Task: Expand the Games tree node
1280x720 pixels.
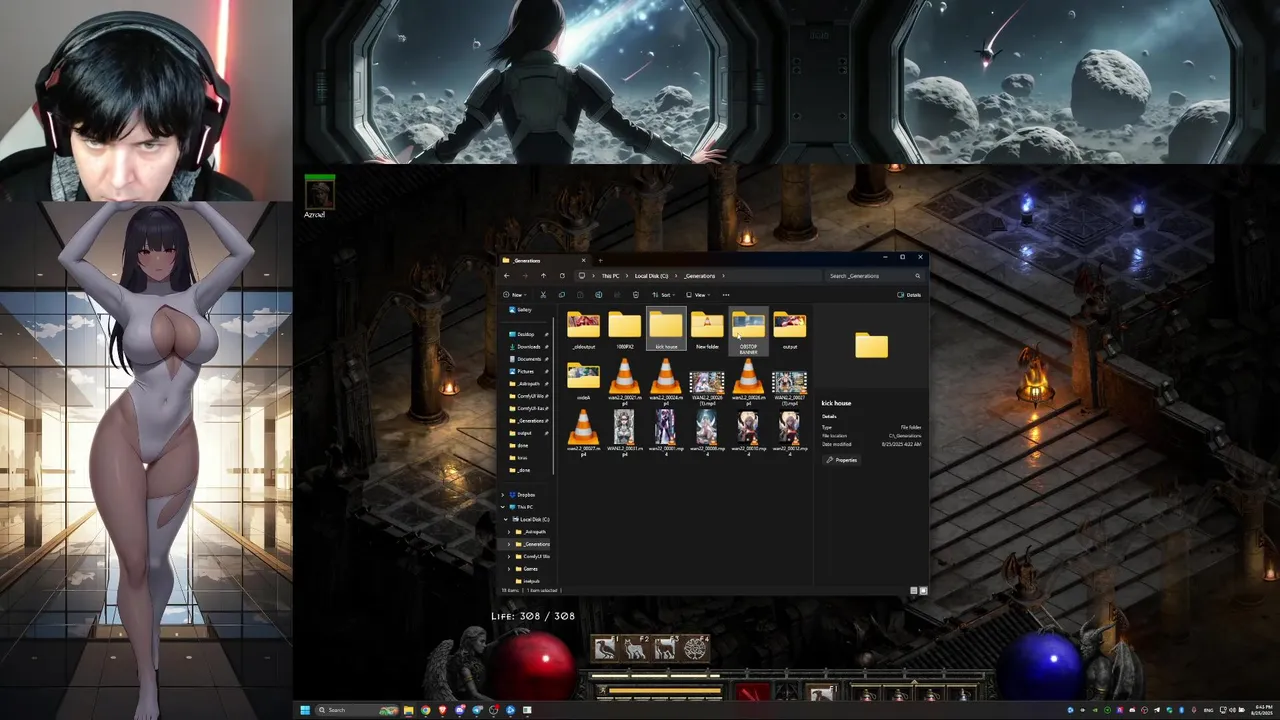Action: [510, 569]
